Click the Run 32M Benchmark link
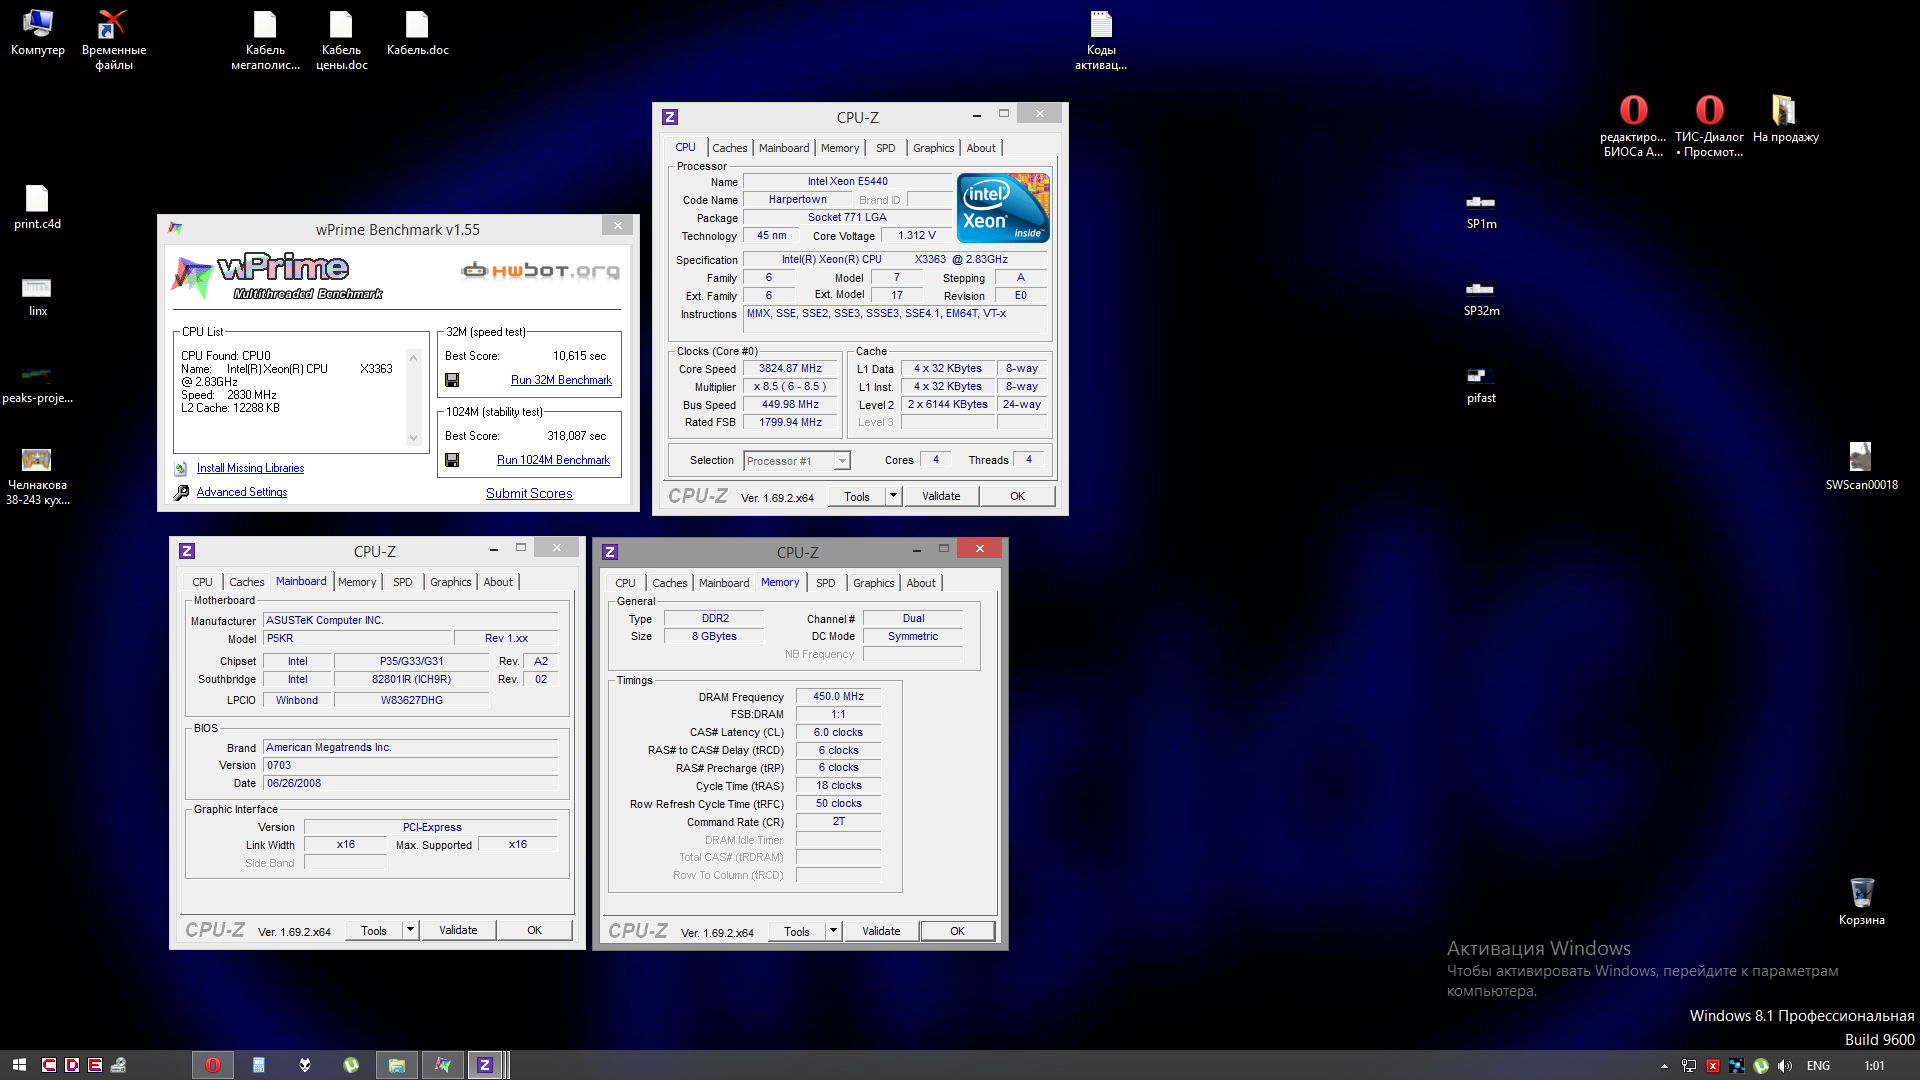Viewport: 1920px width, 1080px height. (x=561, y=380)
